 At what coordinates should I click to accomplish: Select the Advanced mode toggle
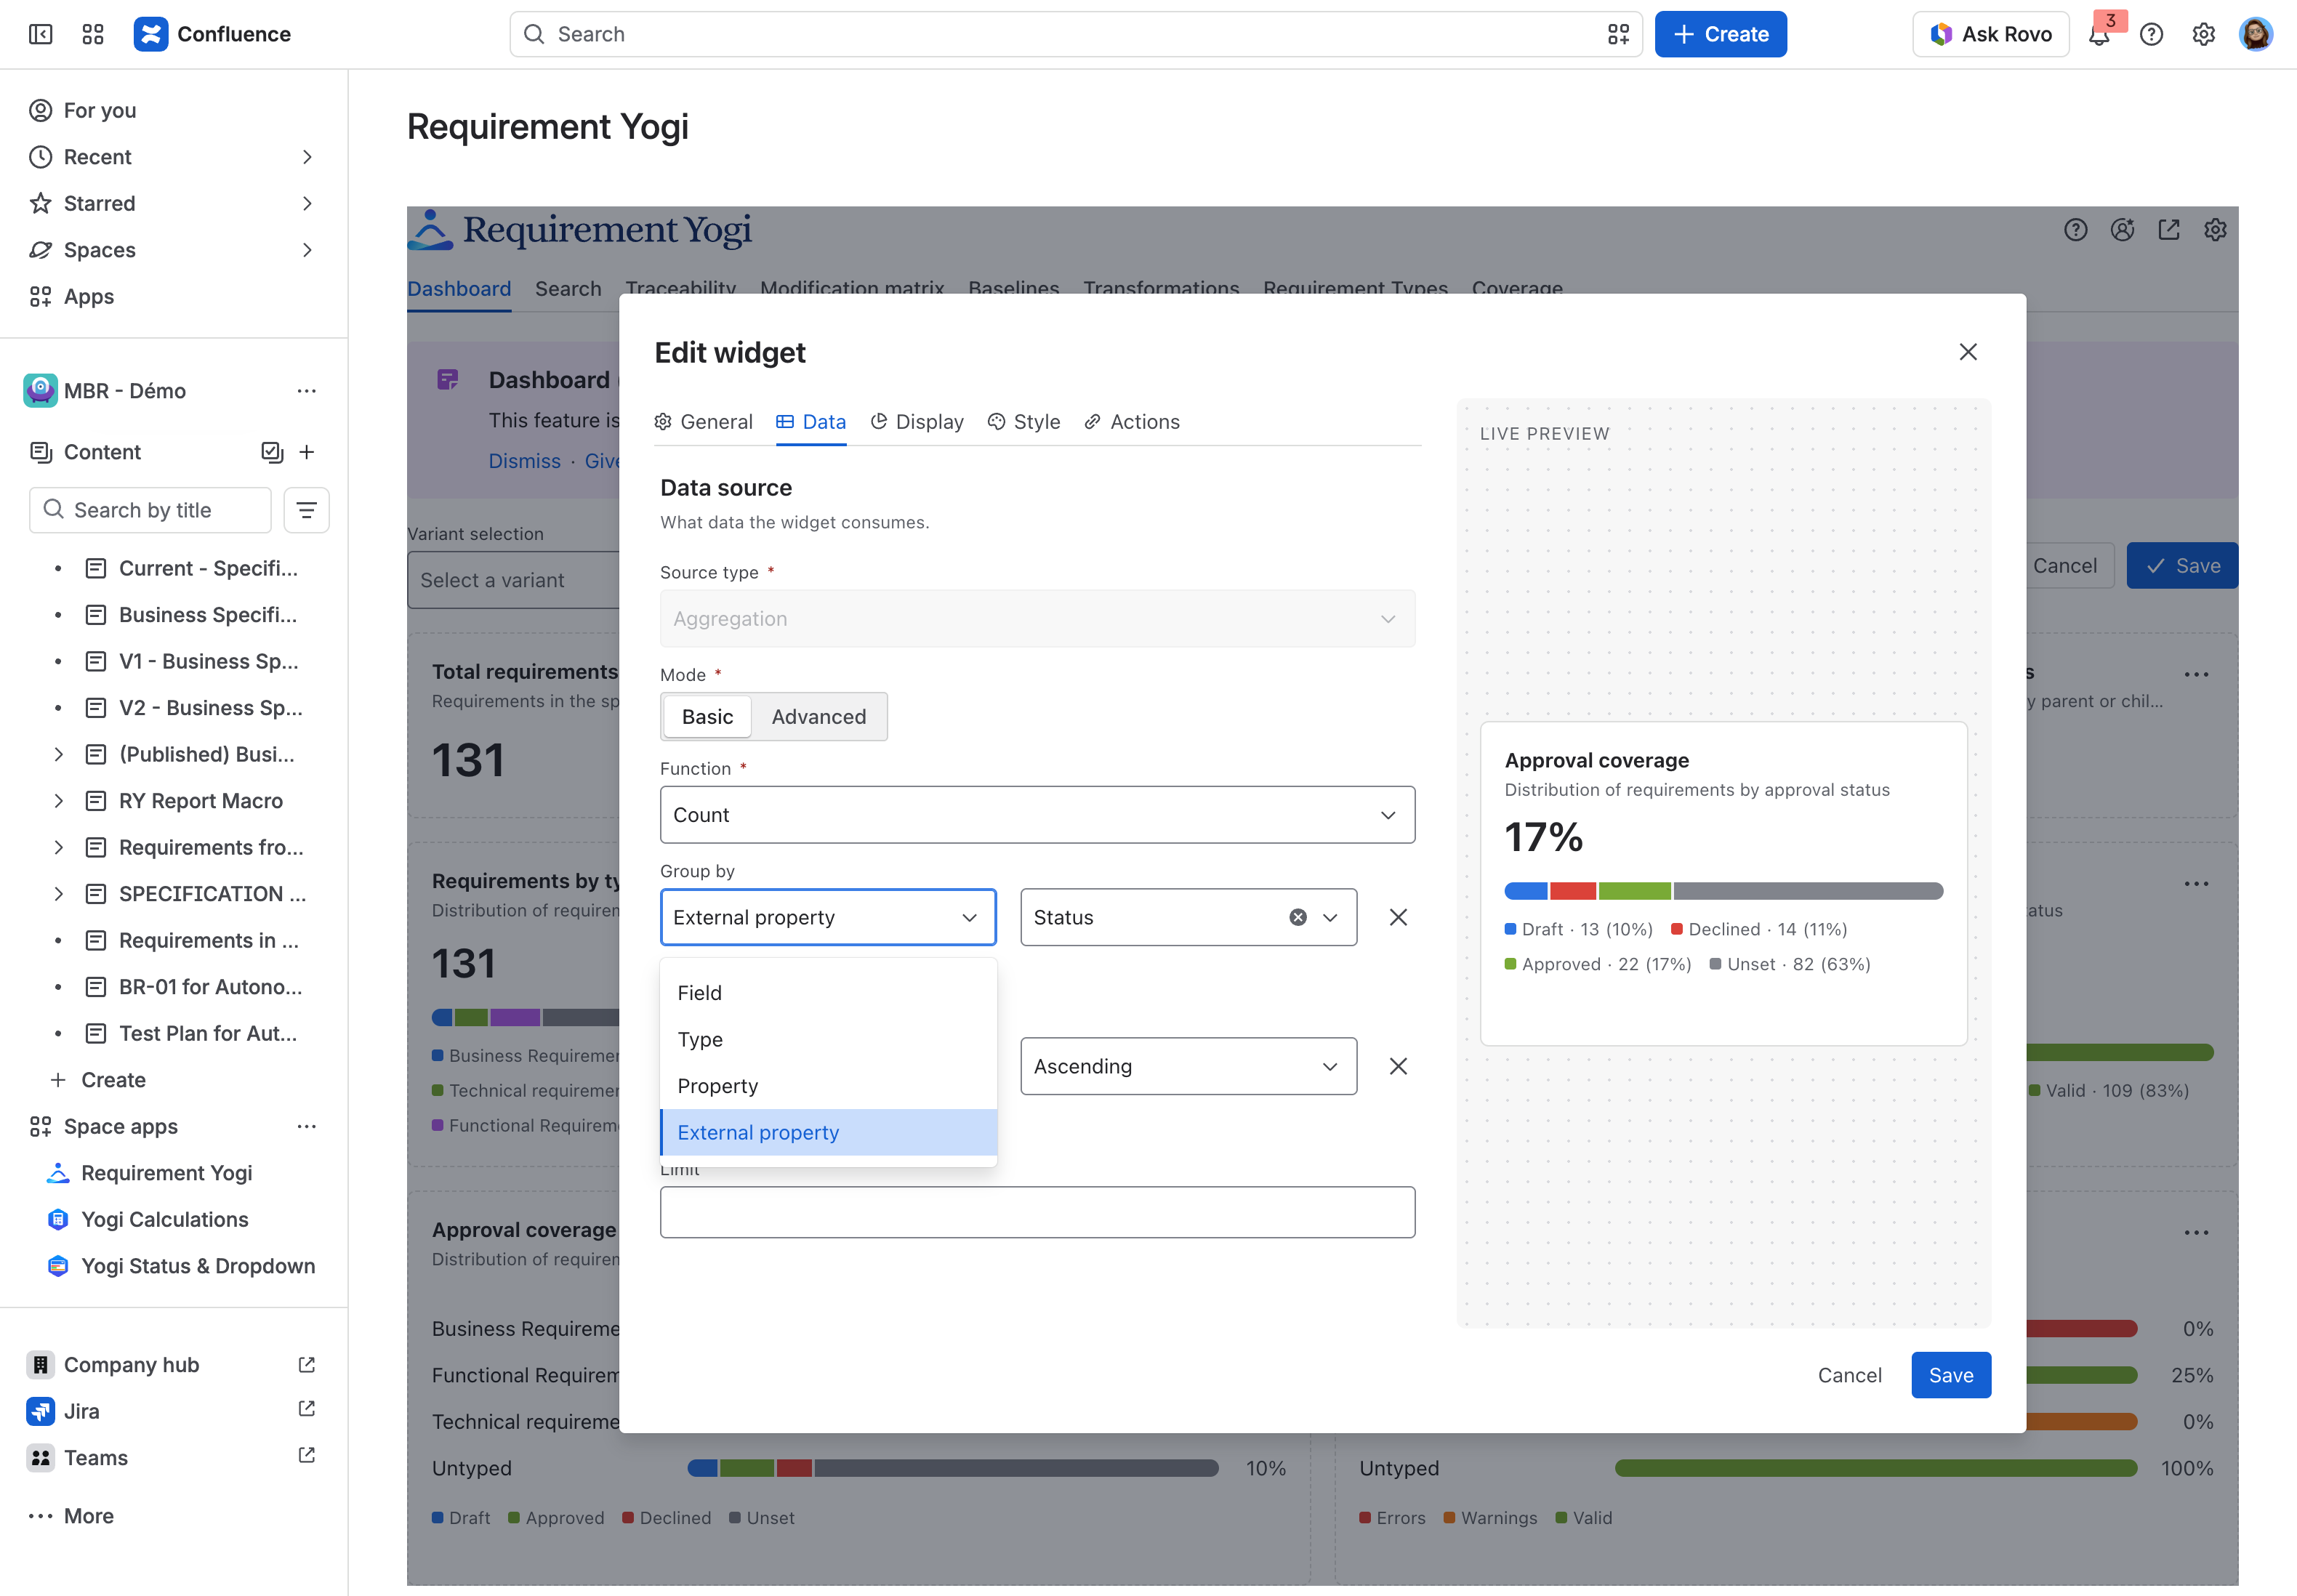[x=819, y=717]
